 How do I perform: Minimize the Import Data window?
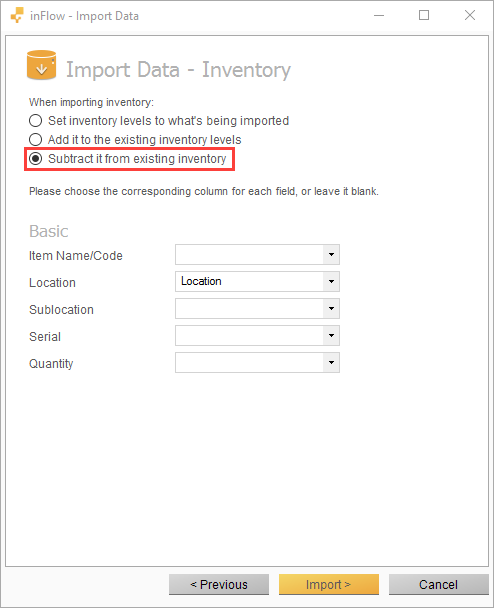coord(379,16)
